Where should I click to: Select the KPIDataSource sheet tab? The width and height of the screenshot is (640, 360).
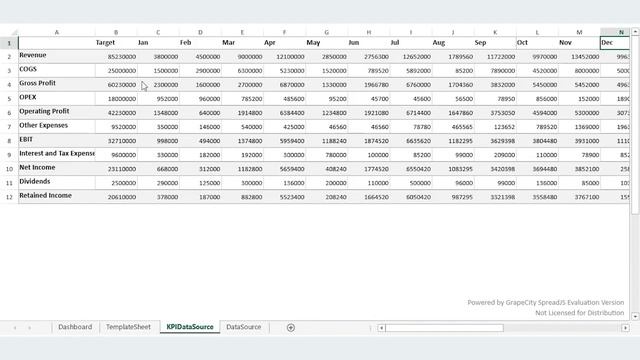click(190, 327)
